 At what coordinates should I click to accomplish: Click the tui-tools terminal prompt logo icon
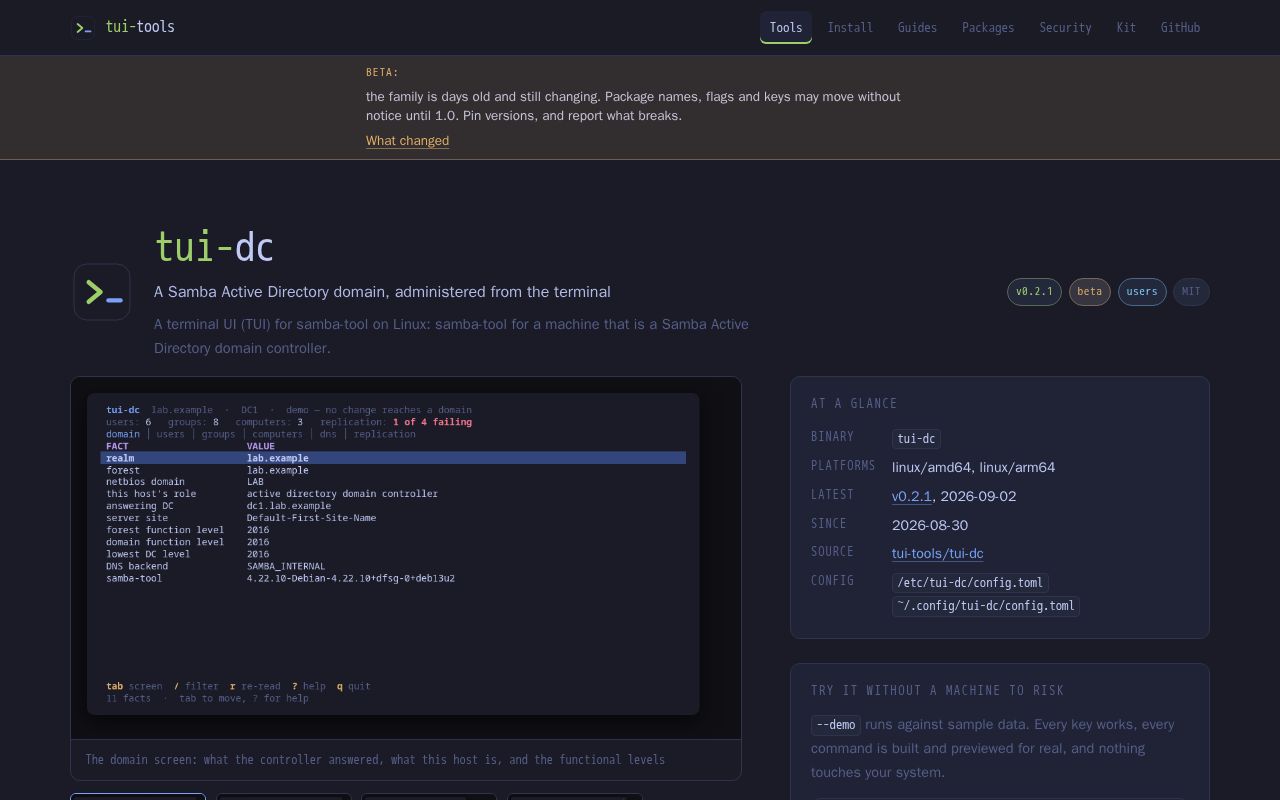pos(84,27)
